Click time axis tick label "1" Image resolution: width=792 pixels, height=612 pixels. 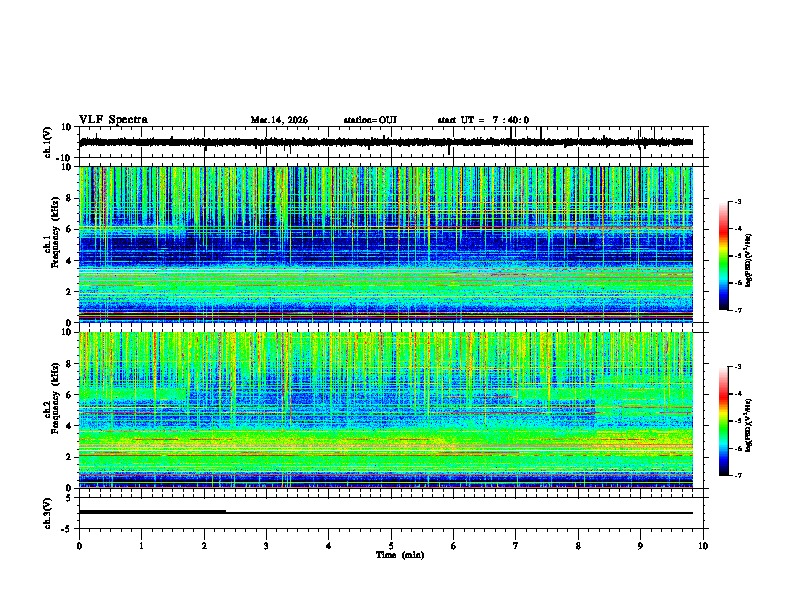pos(141,546)
